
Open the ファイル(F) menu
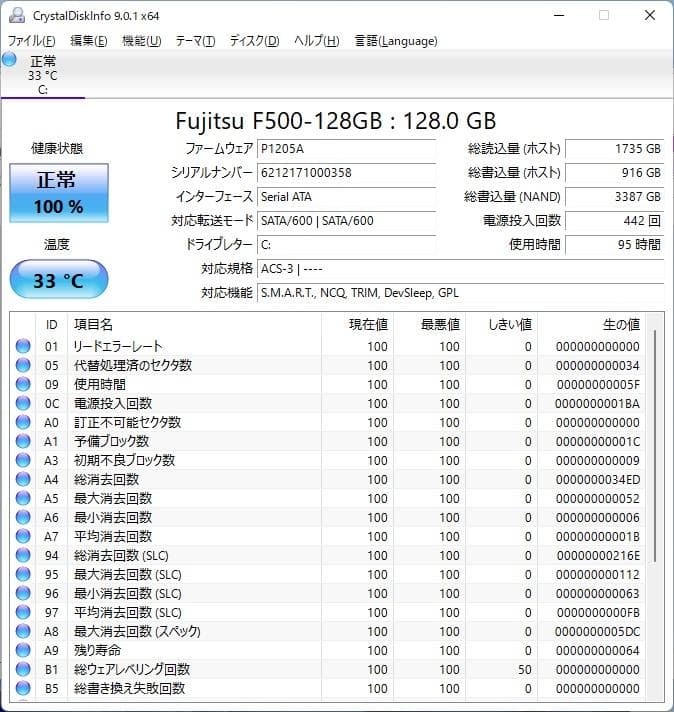[x=32, y=41]
